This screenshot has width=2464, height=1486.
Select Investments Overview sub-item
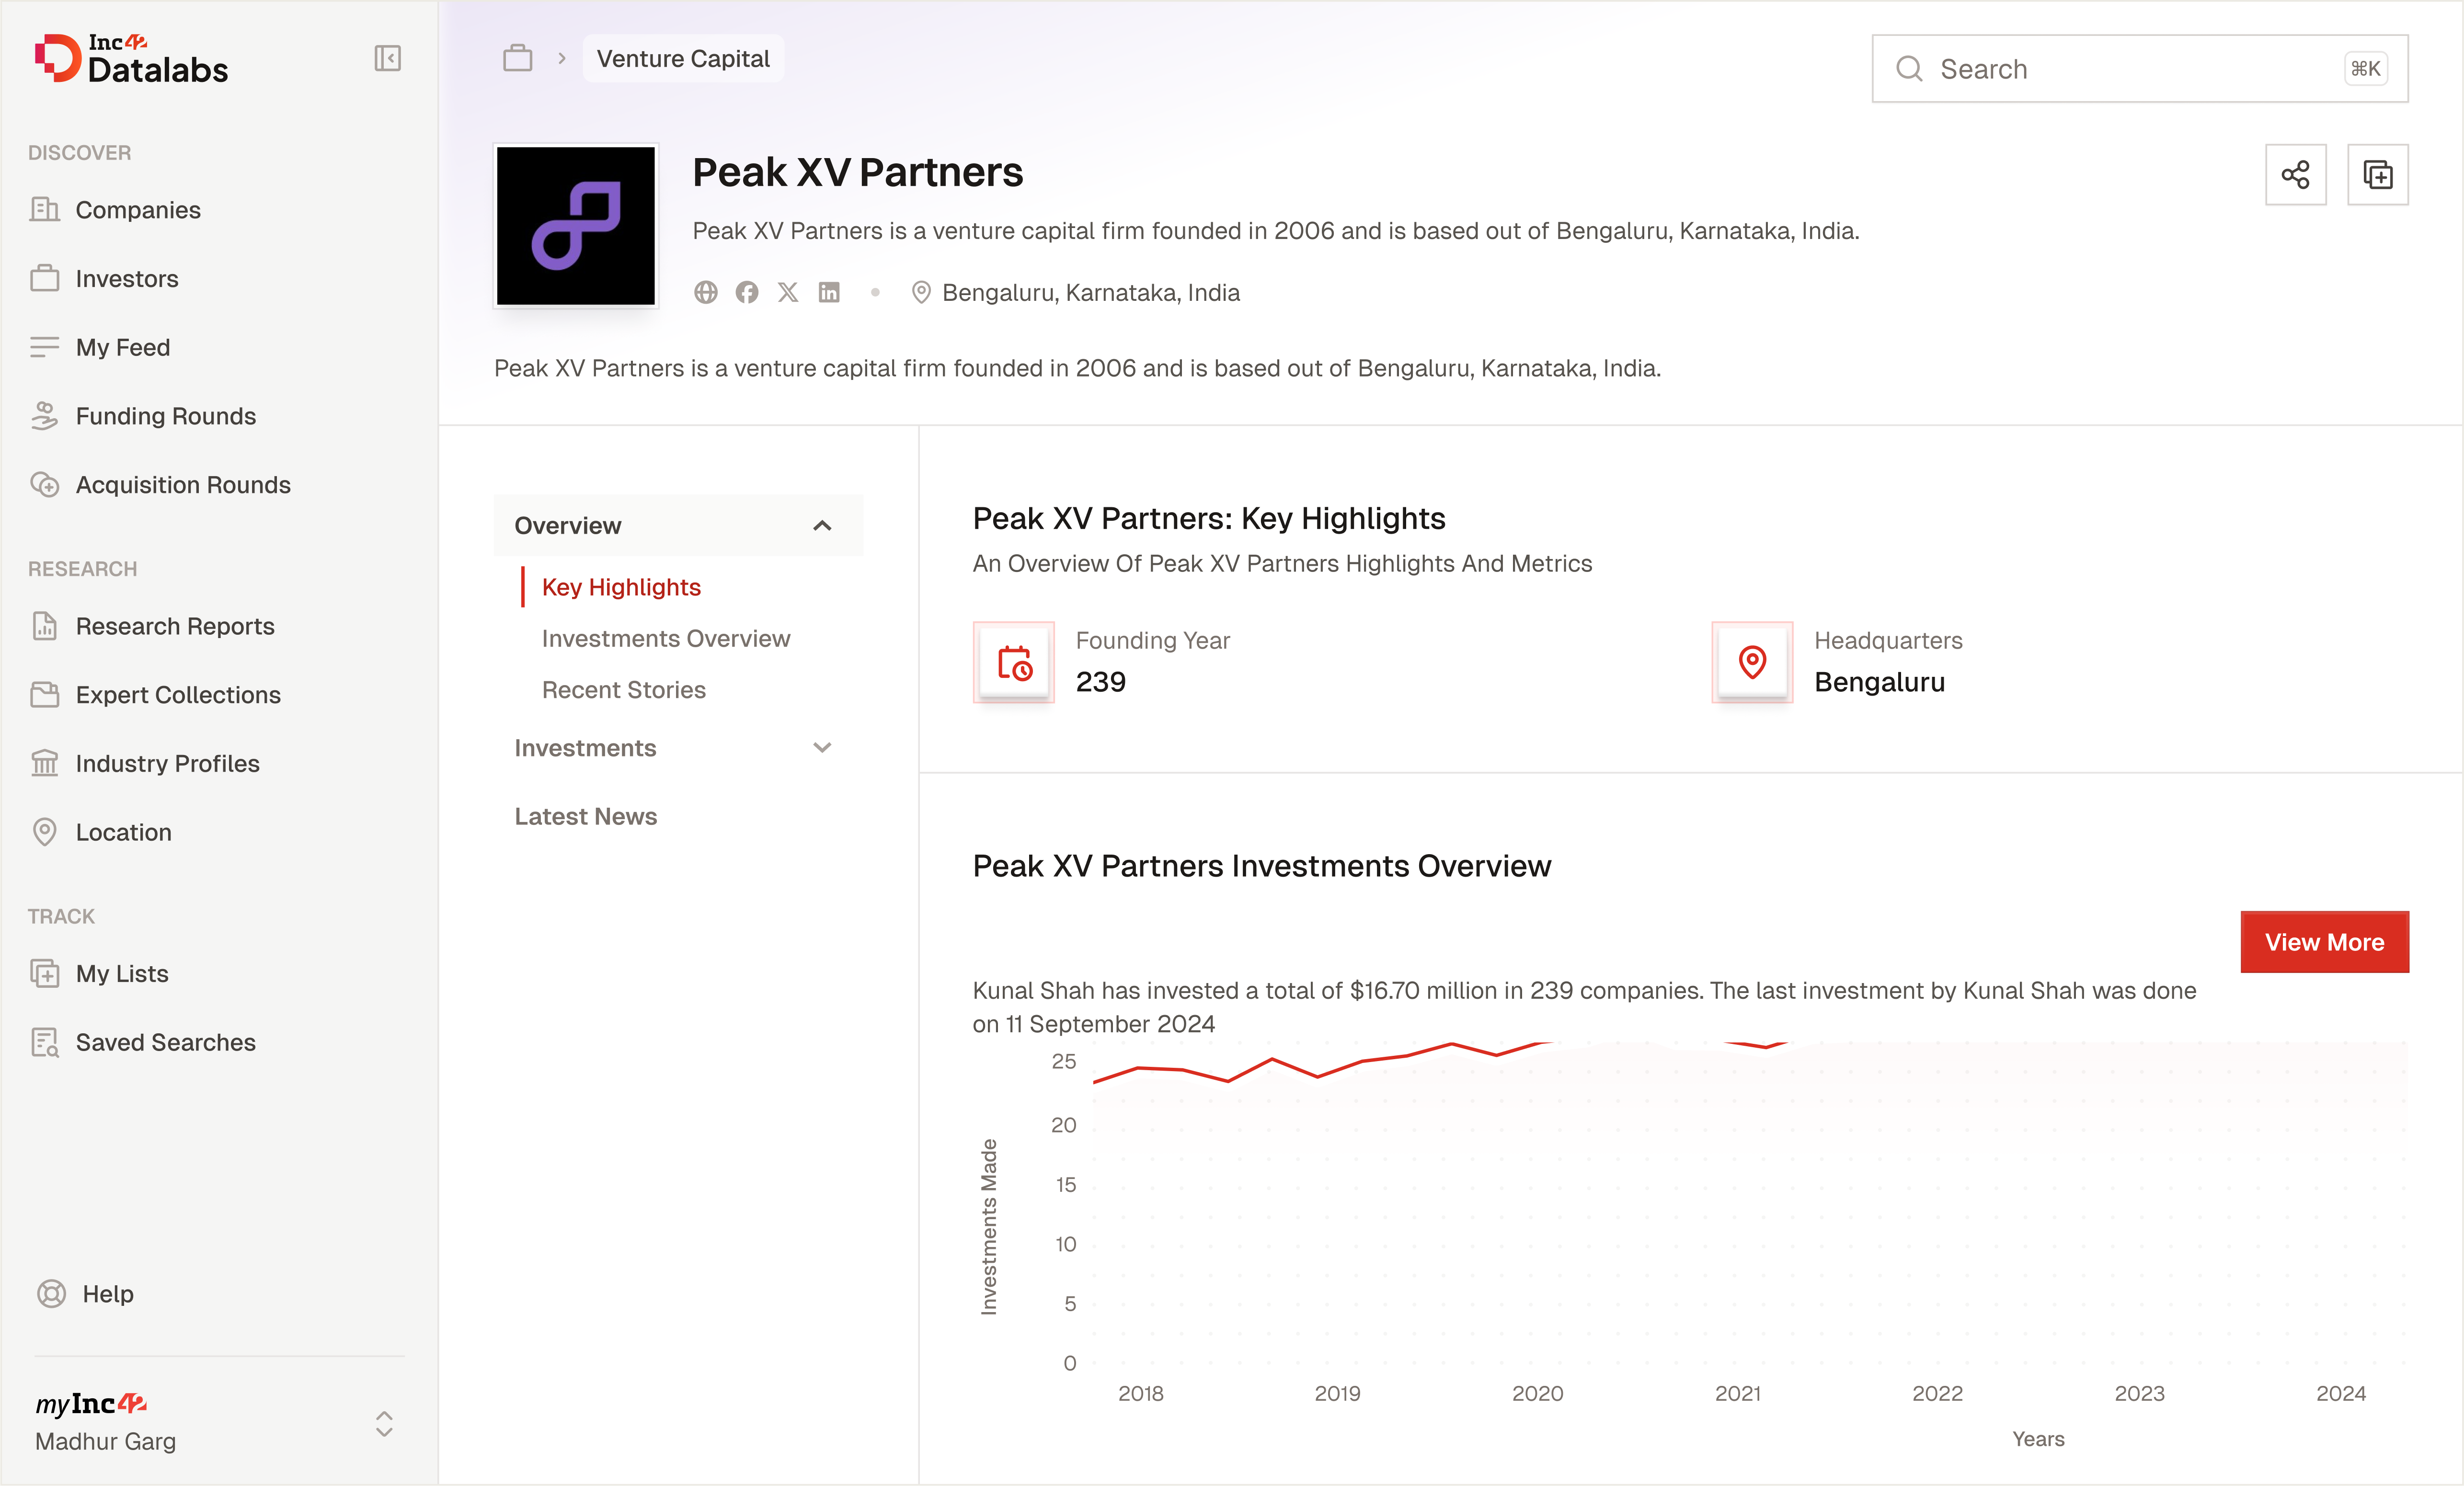point(666,638)
